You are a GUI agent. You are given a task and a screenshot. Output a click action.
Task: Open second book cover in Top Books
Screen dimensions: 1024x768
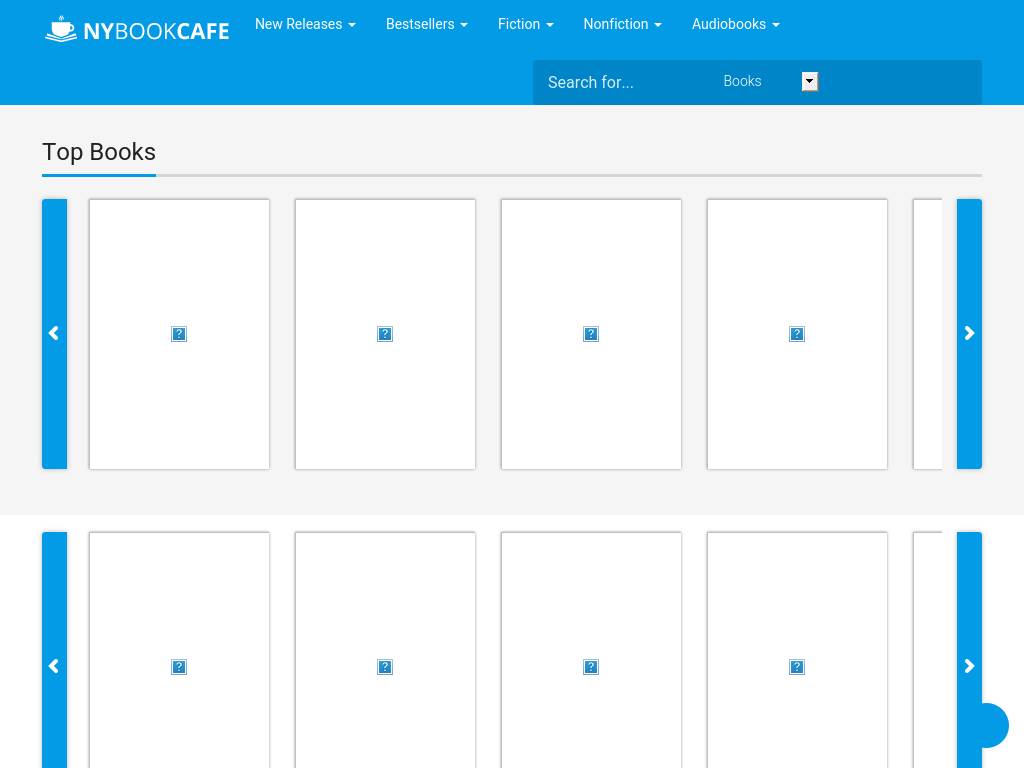pyautogui.click(x=385, y=334)
